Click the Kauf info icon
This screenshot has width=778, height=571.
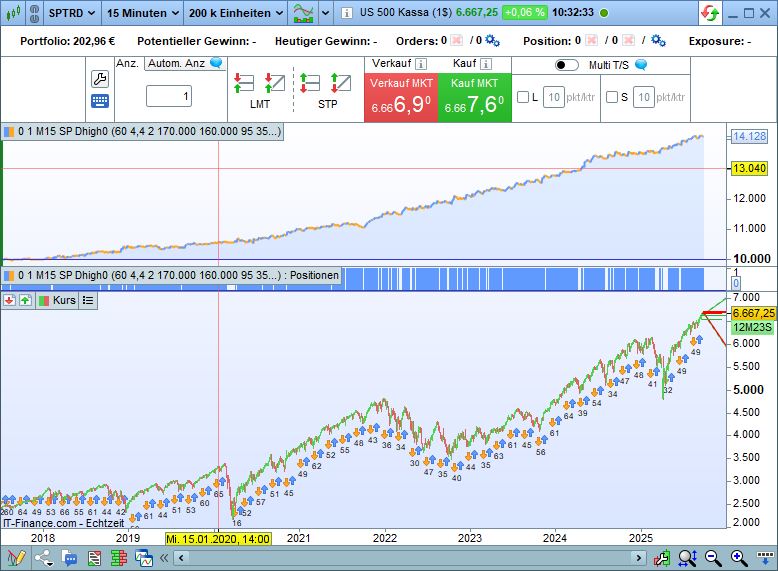[x=486, y=64]
